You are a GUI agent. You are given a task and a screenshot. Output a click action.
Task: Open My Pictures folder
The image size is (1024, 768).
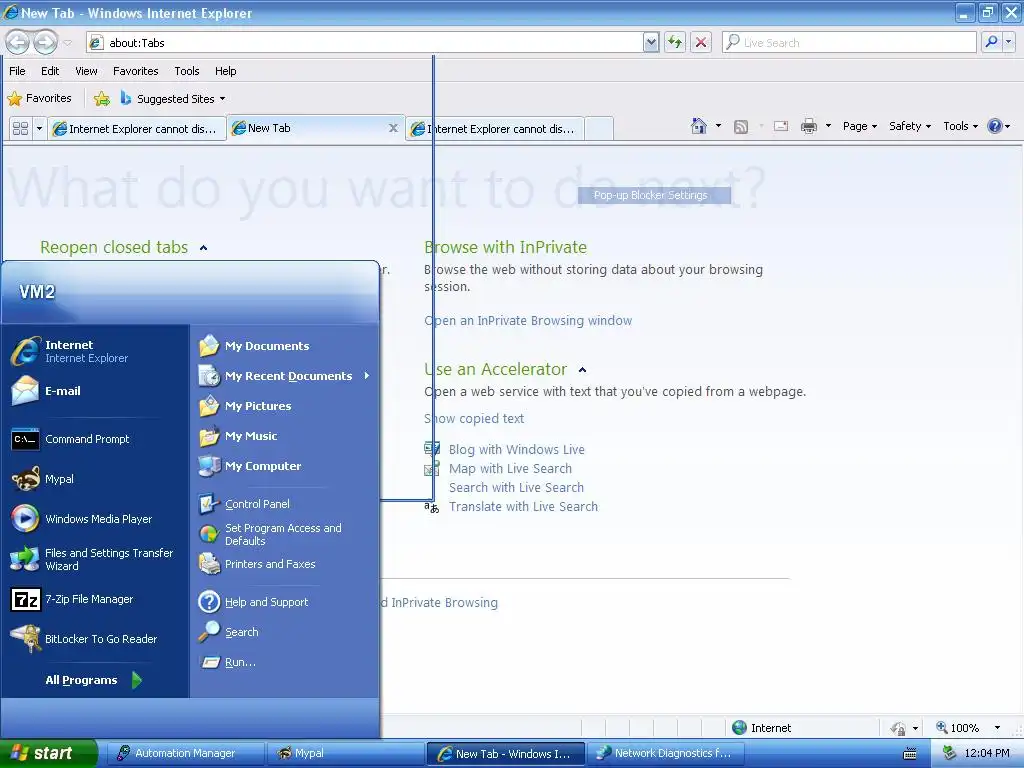point(285,406)
